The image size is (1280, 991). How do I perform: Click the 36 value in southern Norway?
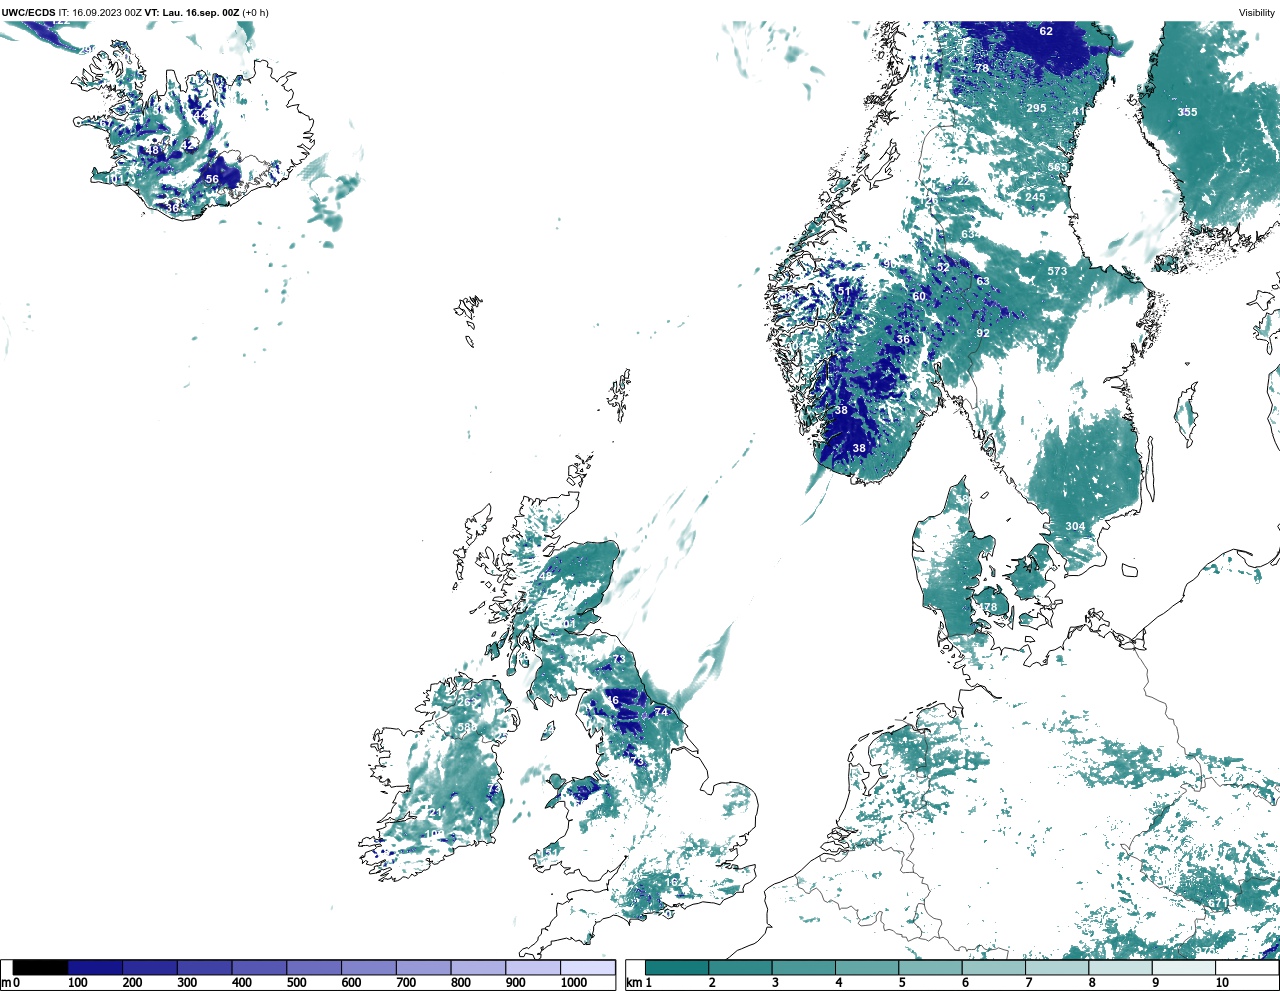[903, 340]
